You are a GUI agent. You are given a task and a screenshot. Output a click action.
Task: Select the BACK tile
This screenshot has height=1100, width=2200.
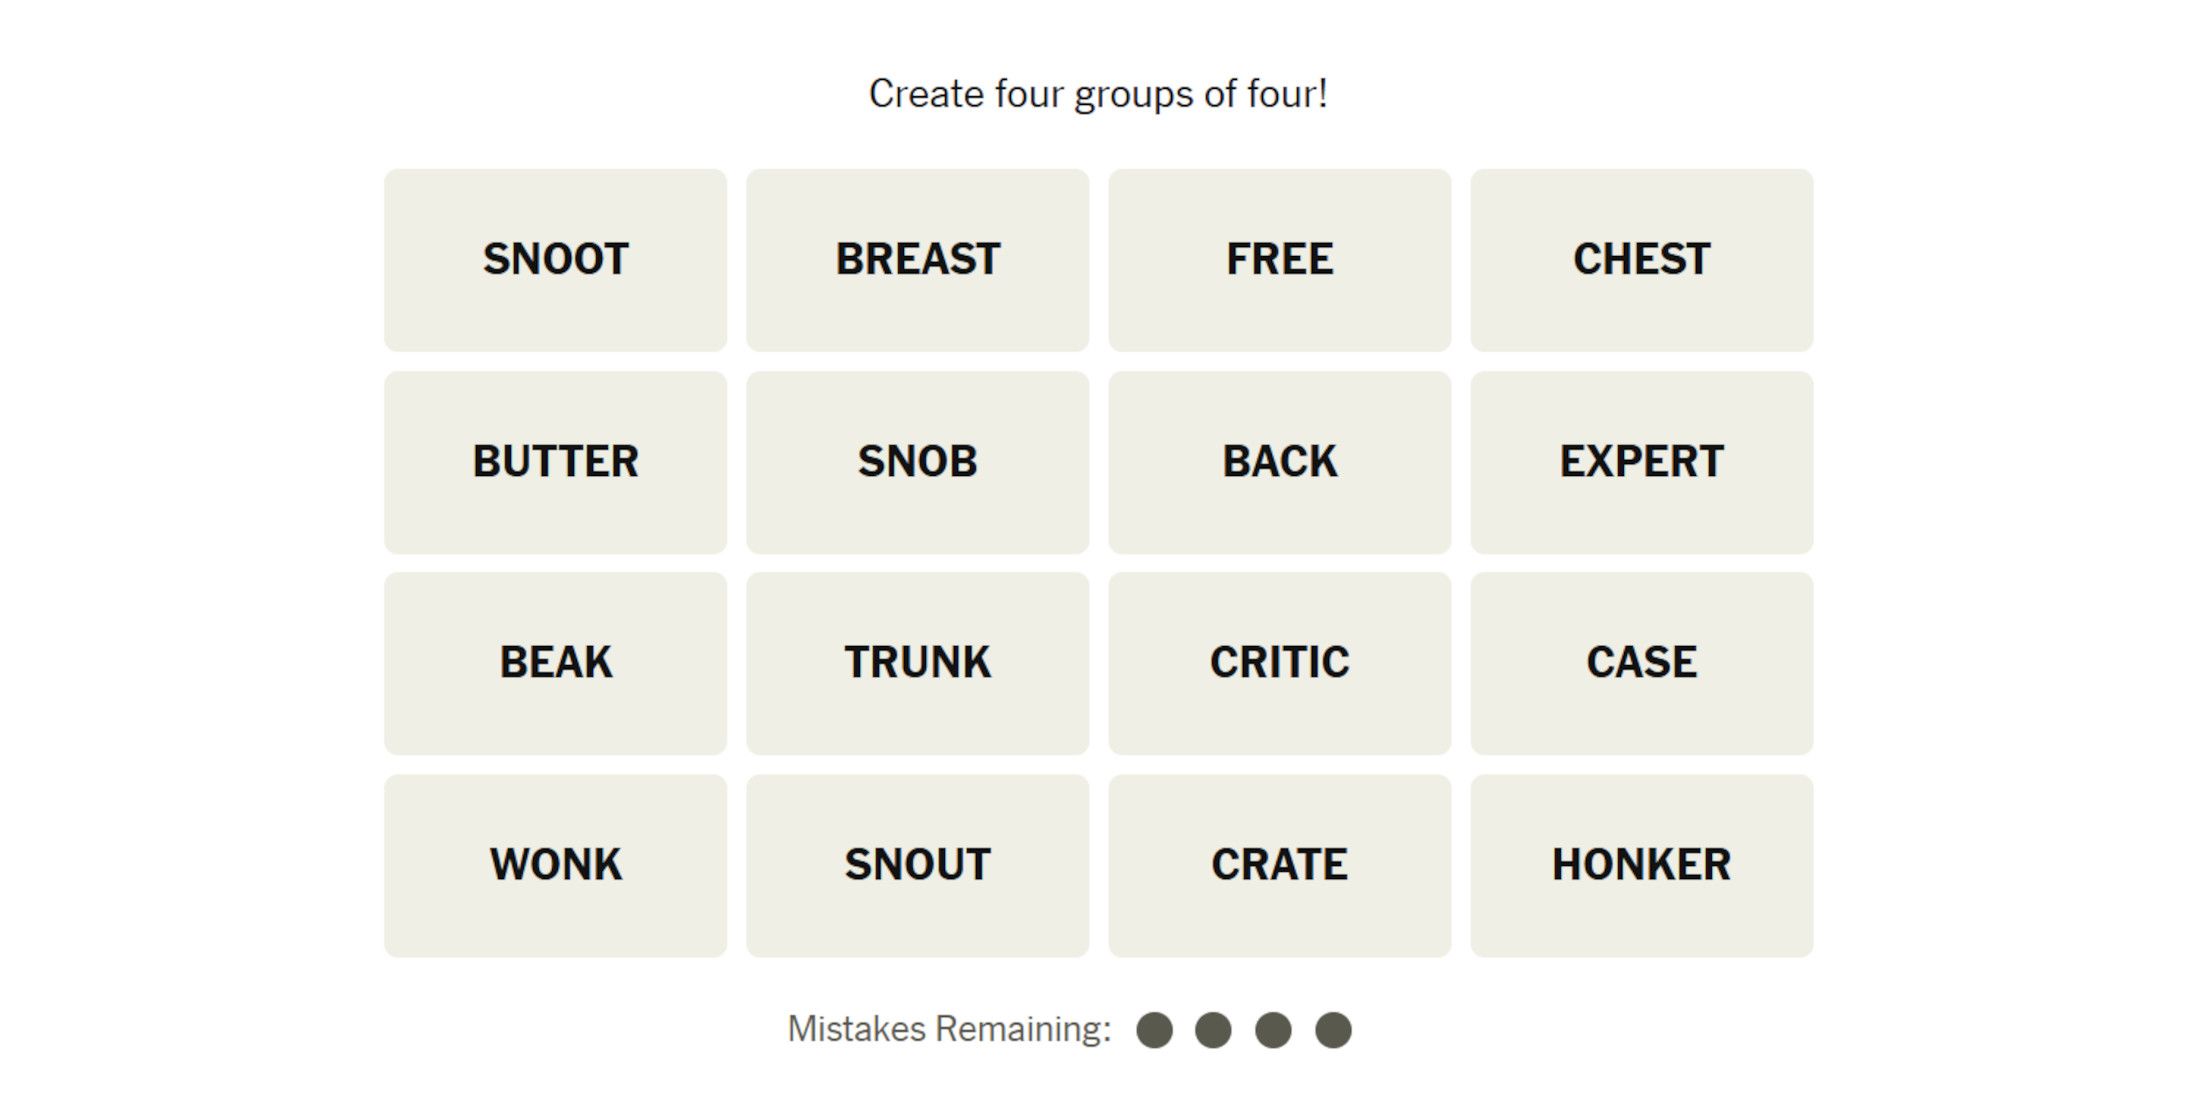pos(1280,459)
